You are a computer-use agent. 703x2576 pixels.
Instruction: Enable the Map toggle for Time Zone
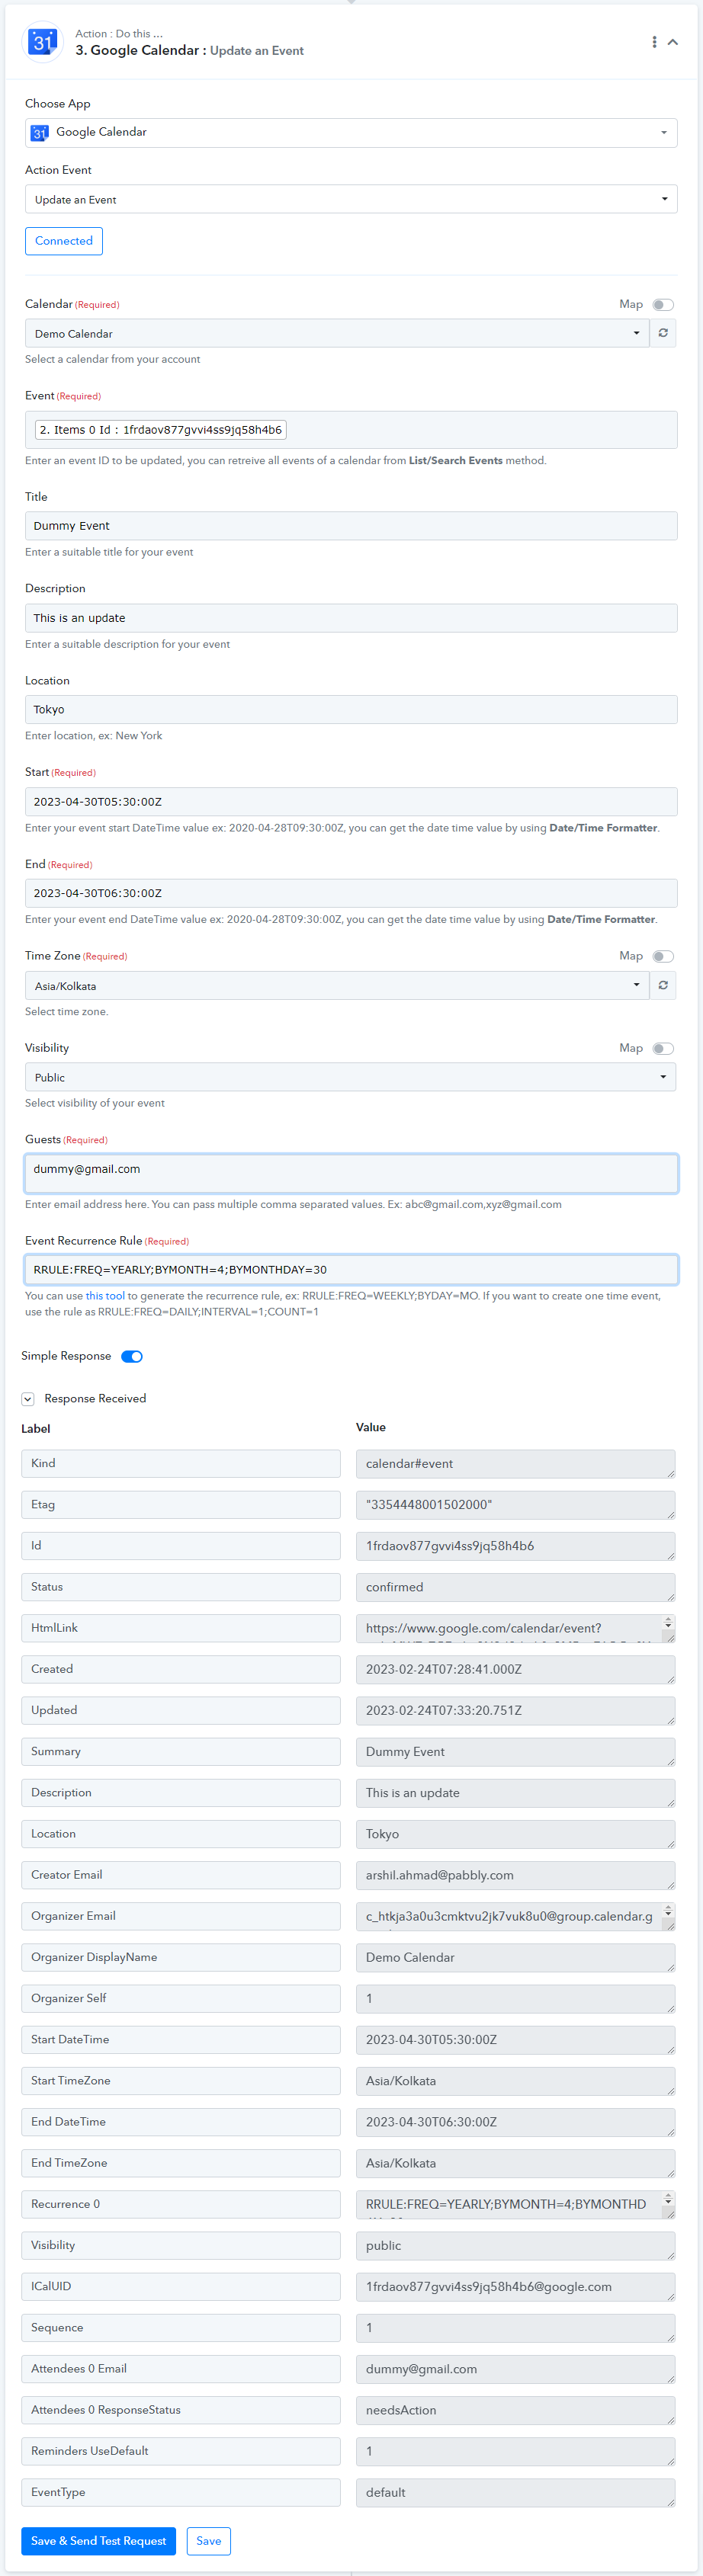(x=663, y=957)
